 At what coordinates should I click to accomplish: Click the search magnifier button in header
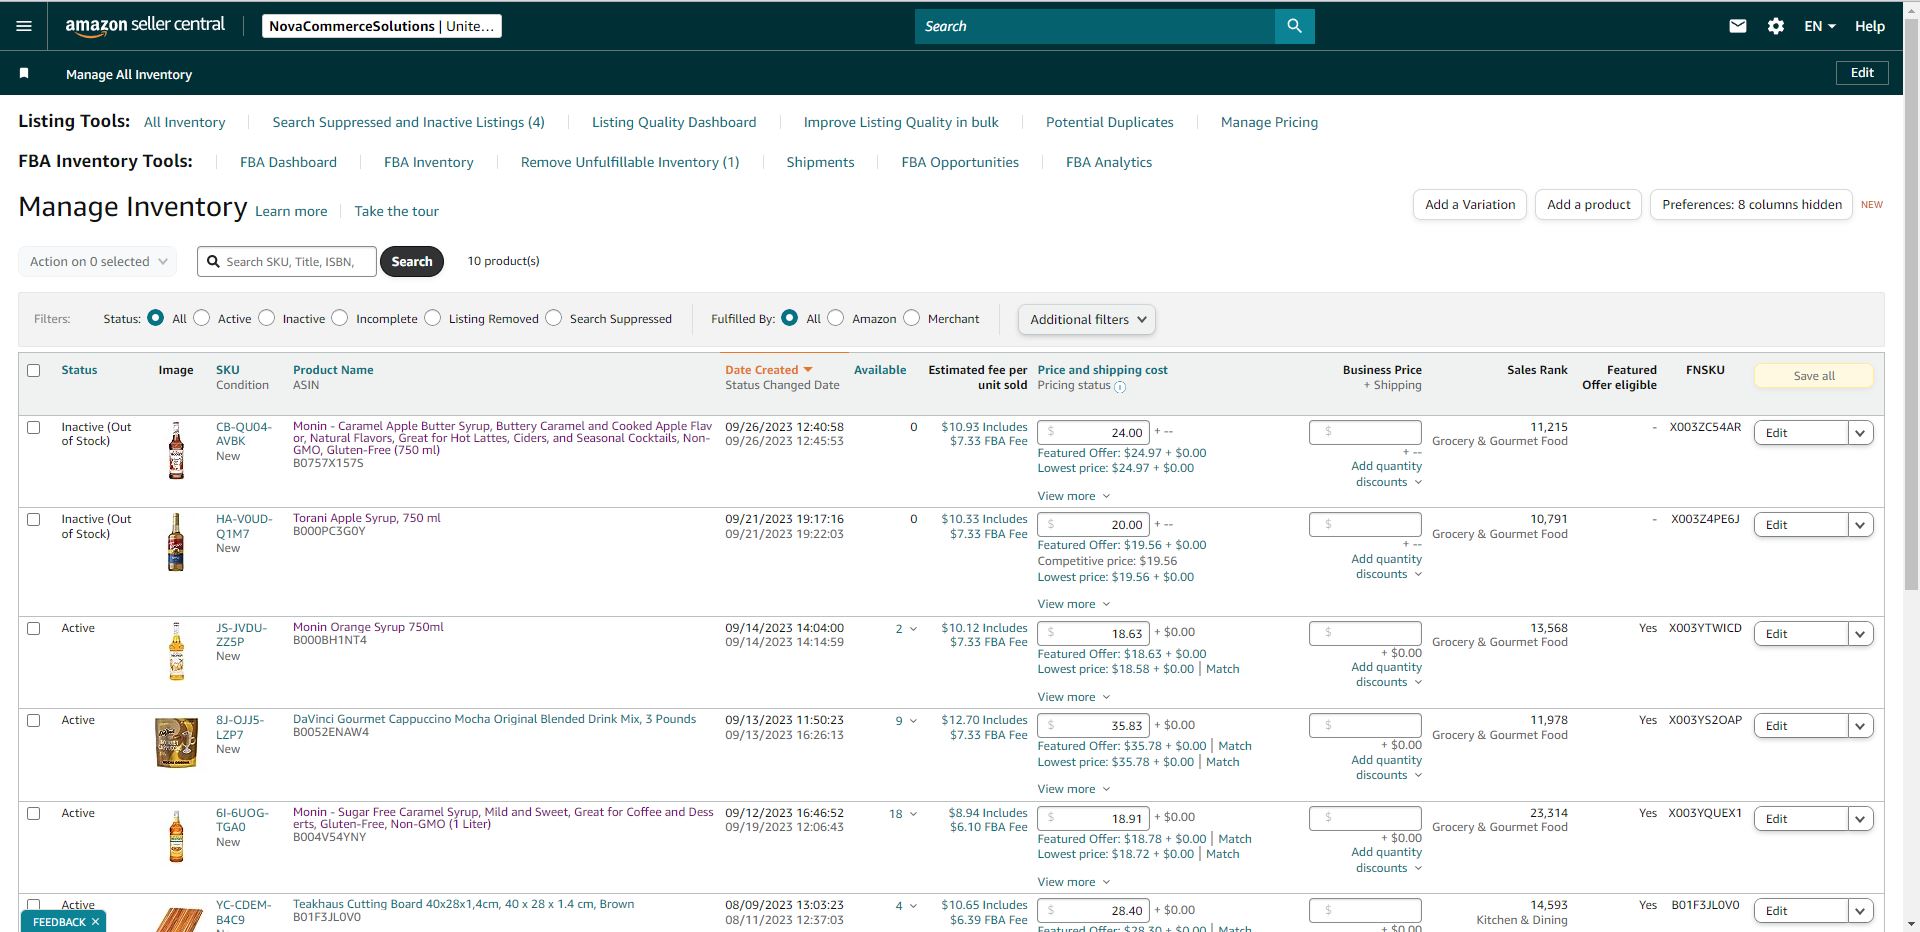1294,26
